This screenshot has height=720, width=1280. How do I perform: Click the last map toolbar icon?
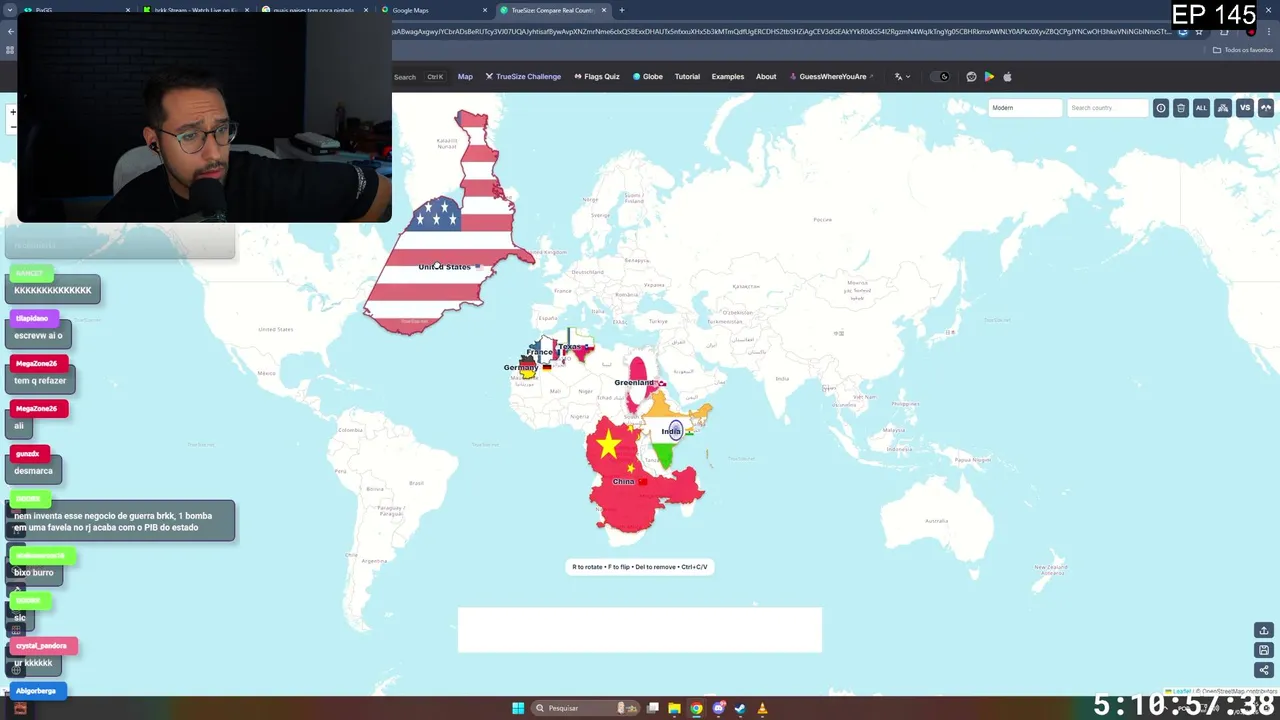coord(1266,108)
